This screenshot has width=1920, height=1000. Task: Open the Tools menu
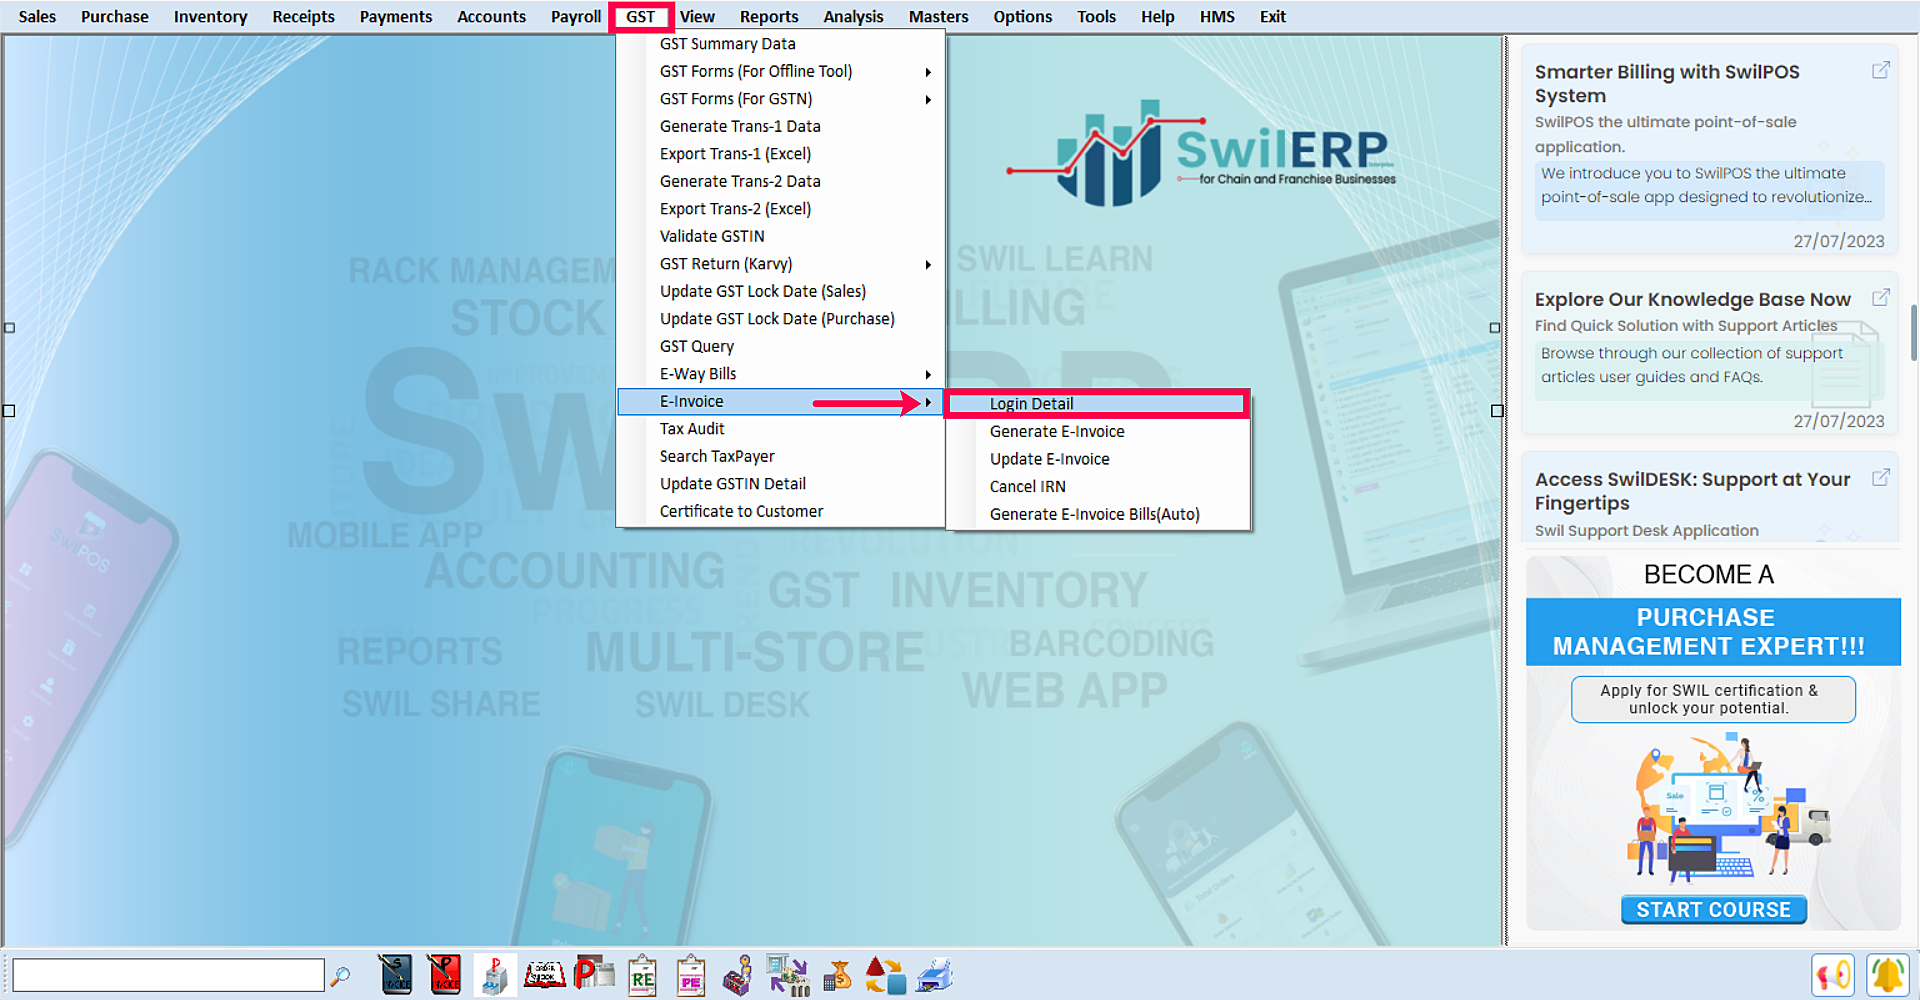click(1096, 16)
